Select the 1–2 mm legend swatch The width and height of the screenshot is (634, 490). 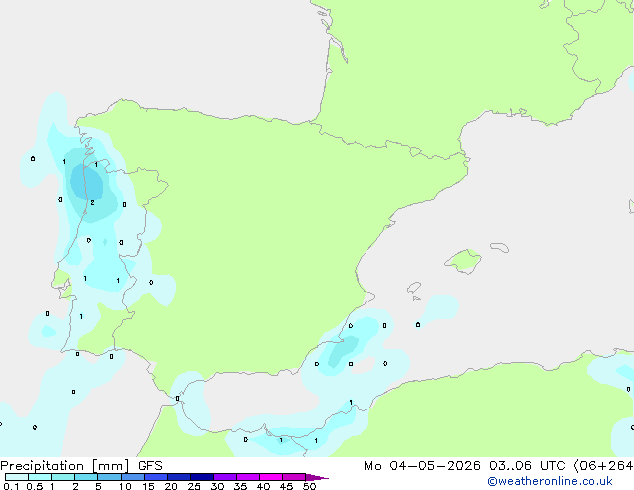pyautogui.click(x=63, y=477)
